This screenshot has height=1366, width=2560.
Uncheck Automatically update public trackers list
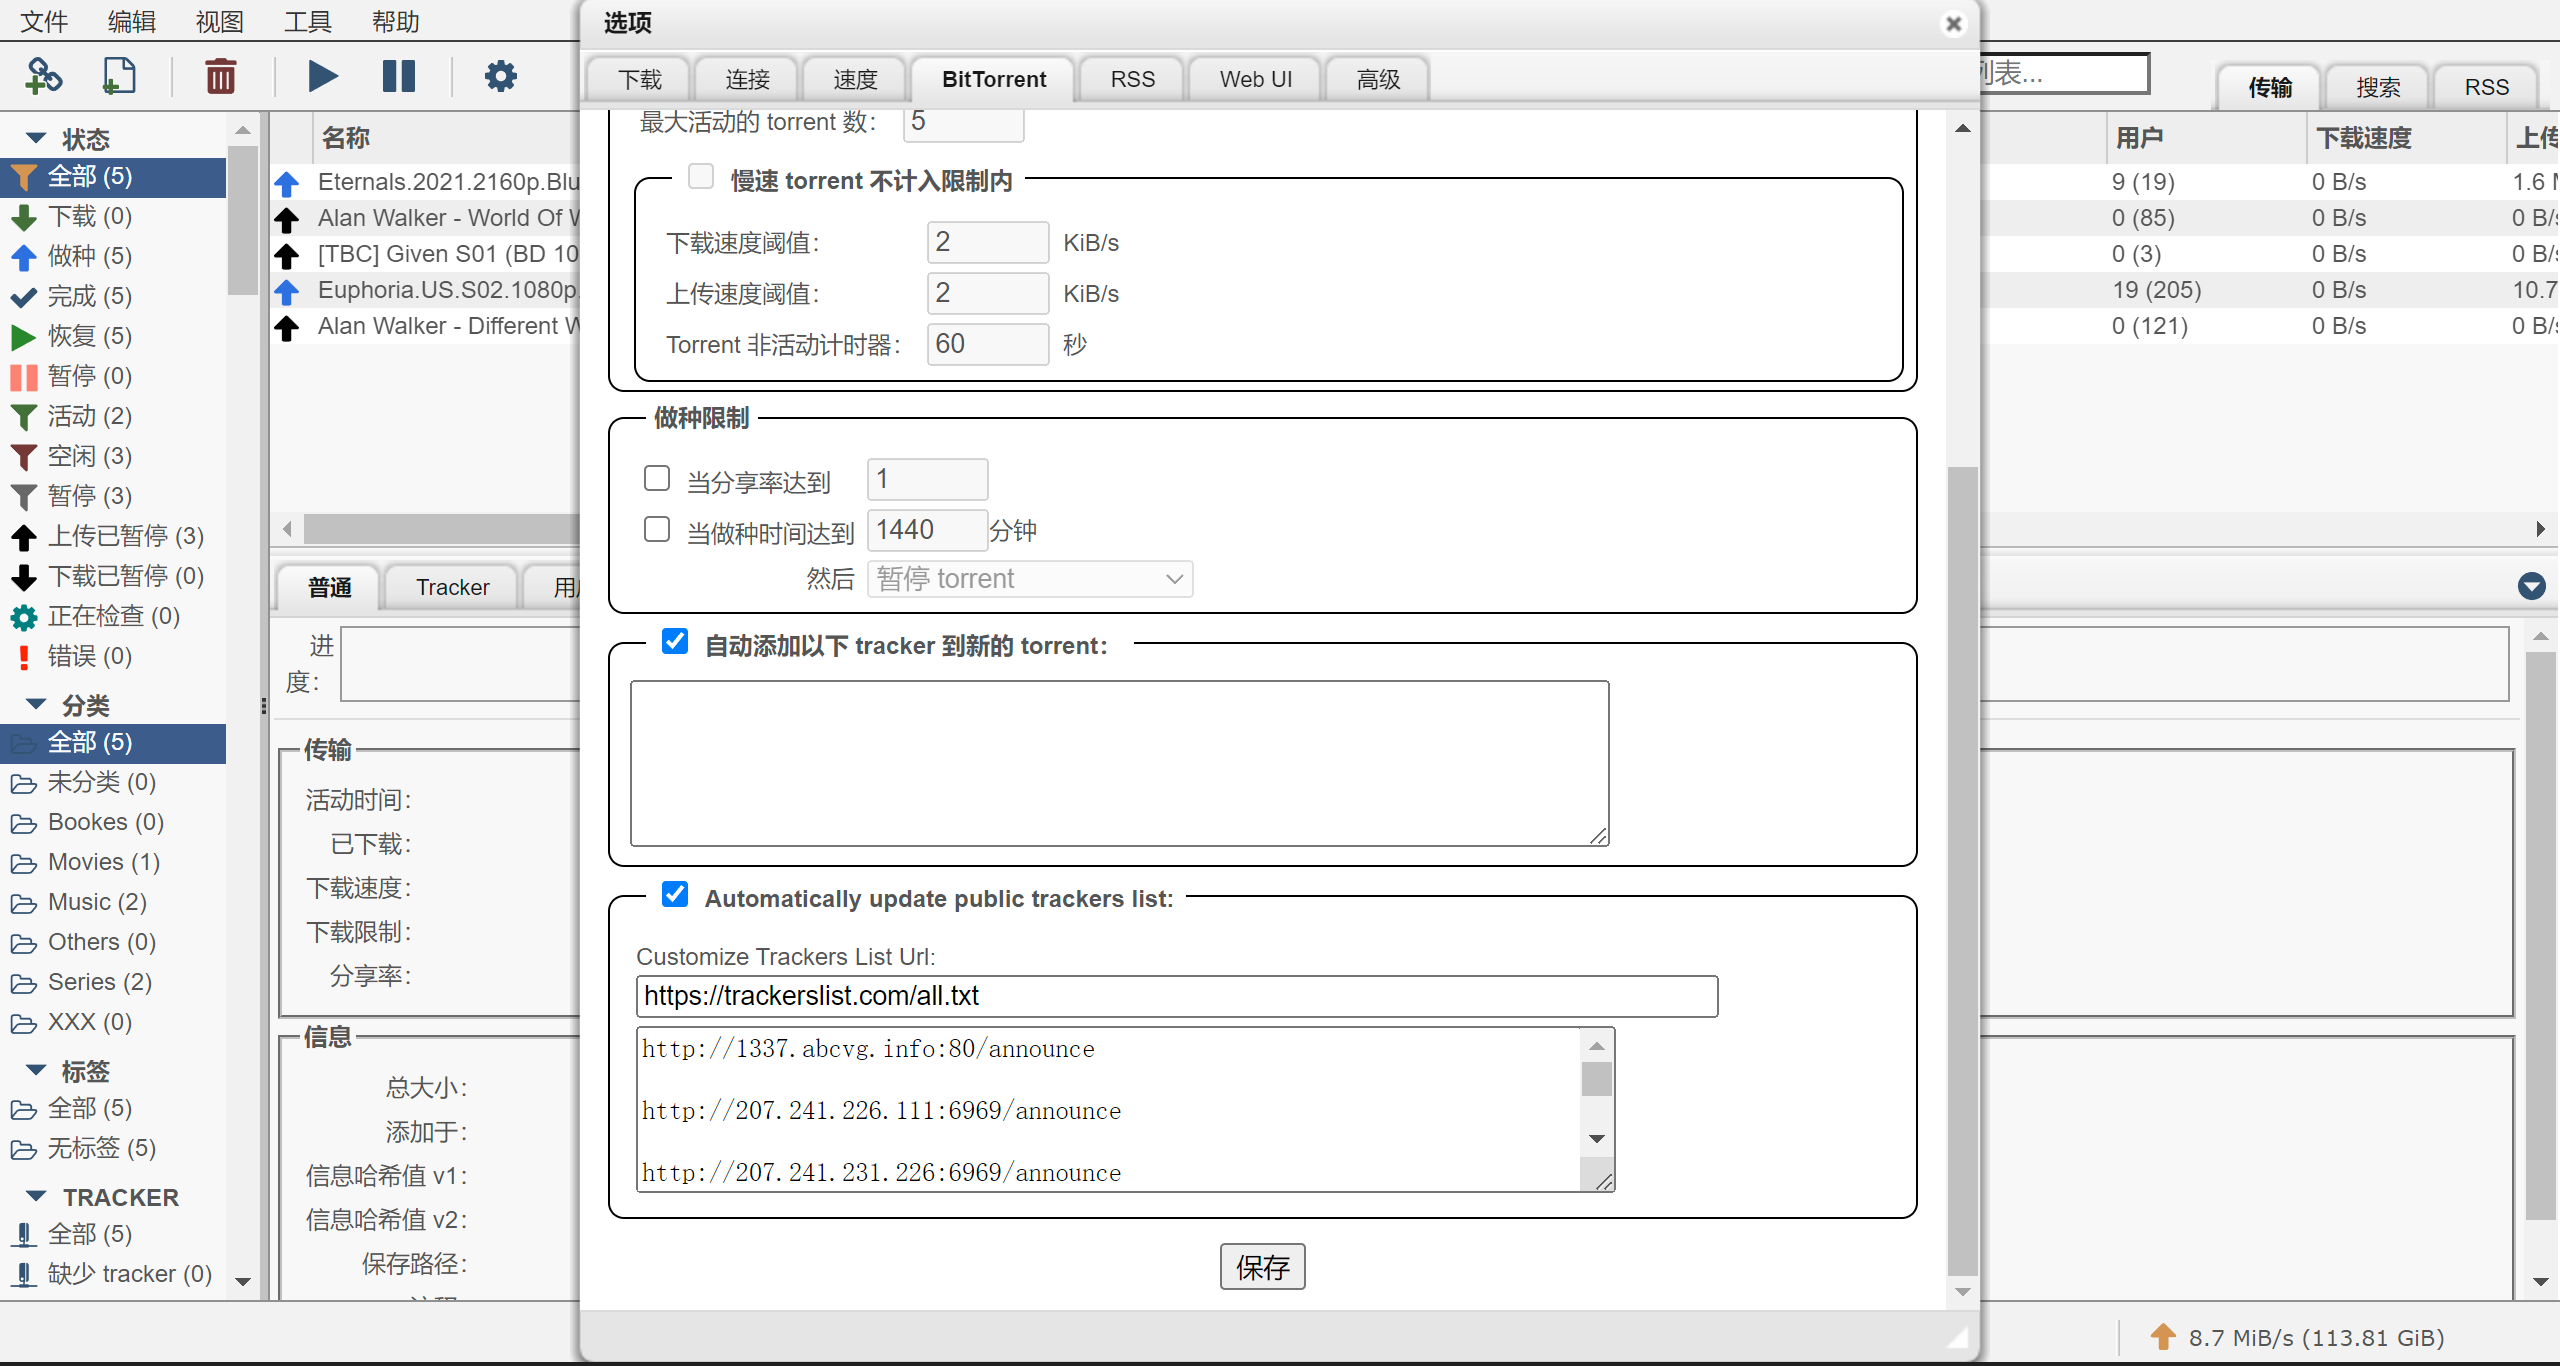675,894
